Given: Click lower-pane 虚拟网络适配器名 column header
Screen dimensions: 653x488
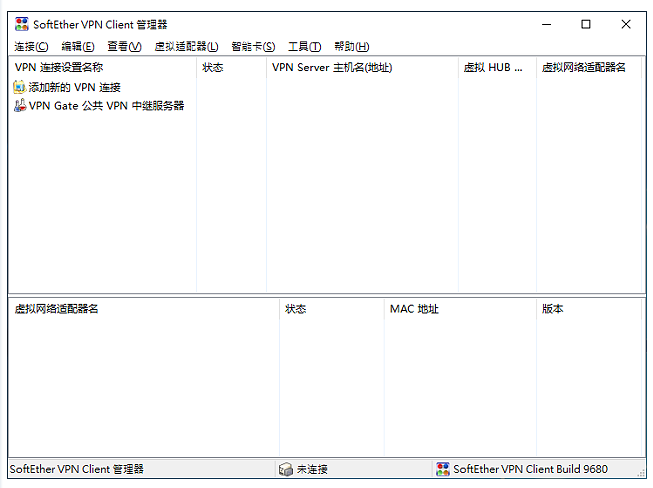Looking at the screenshot, I should point(144,309).
